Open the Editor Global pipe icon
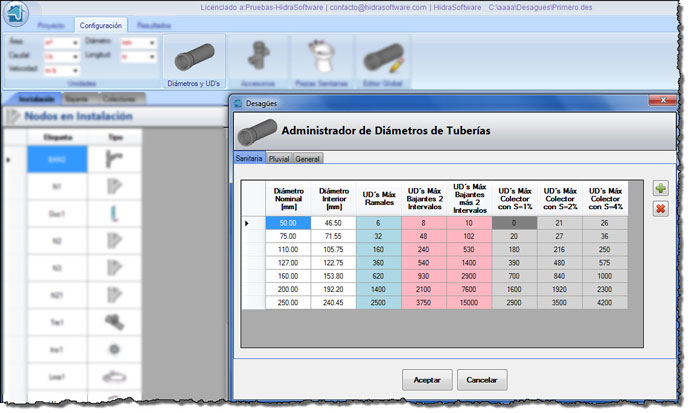This screenshot has width=690, height=413. [x=383, y=61]
